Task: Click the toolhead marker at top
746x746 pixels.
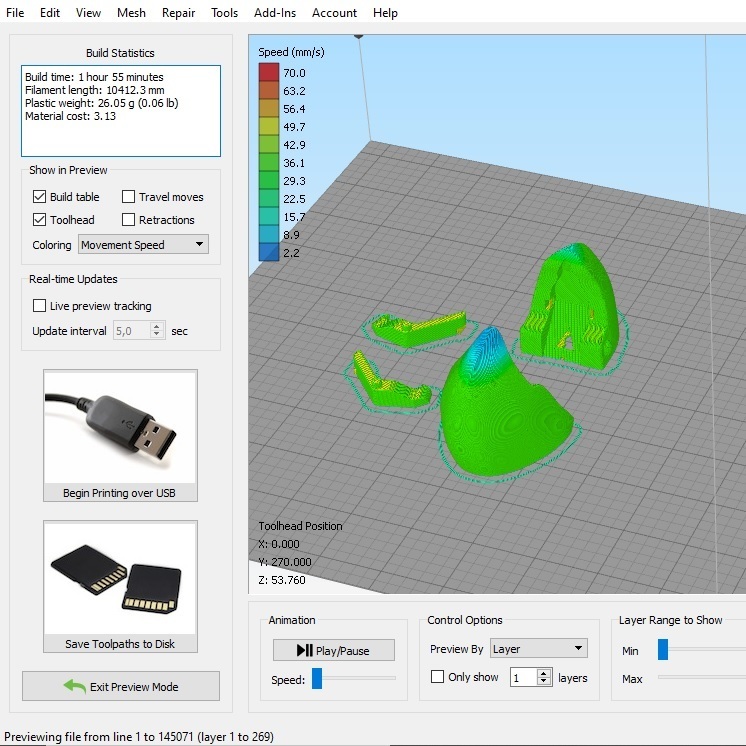Action: point(359,36)
